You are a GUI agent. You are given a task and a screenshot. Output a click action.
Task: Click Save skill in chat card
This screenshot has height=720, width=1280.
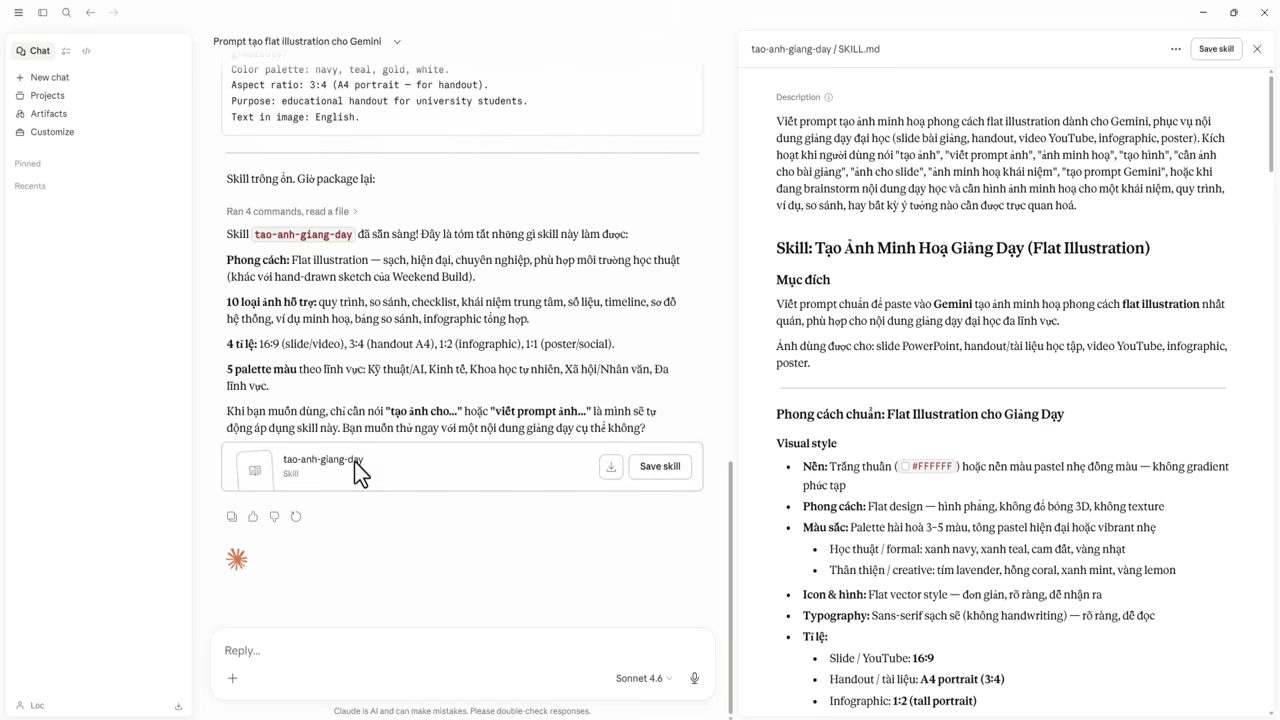[660, 466]
